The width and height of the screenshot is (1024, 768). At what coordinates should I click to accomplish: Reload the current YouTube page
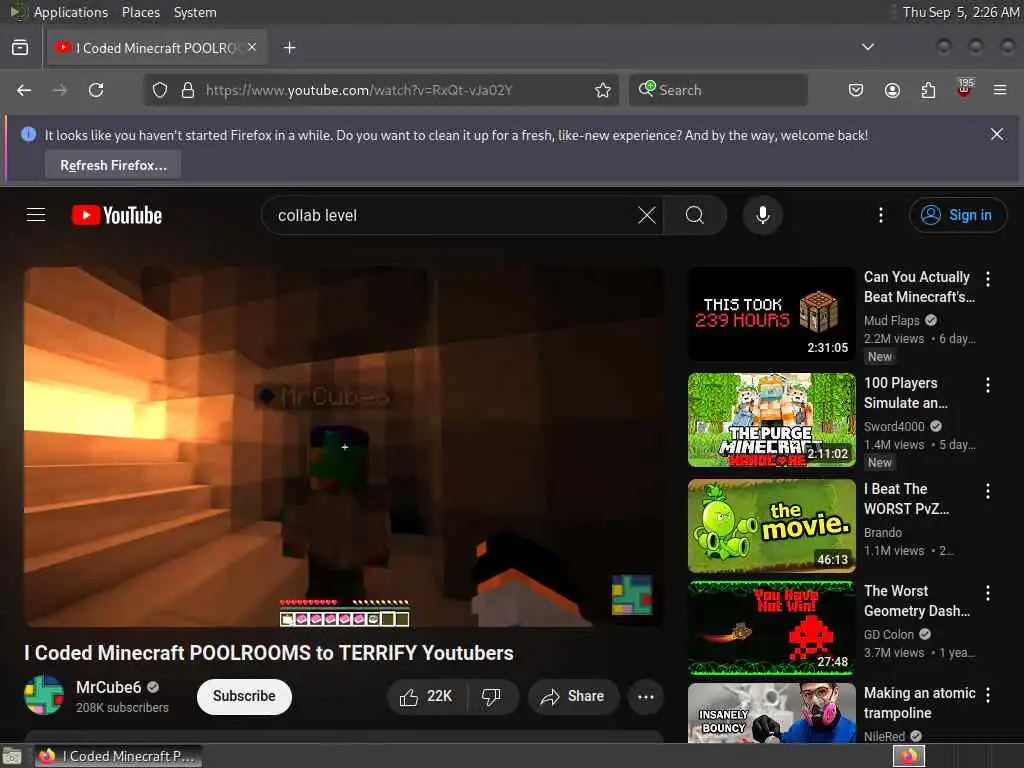tap(96, 90)
